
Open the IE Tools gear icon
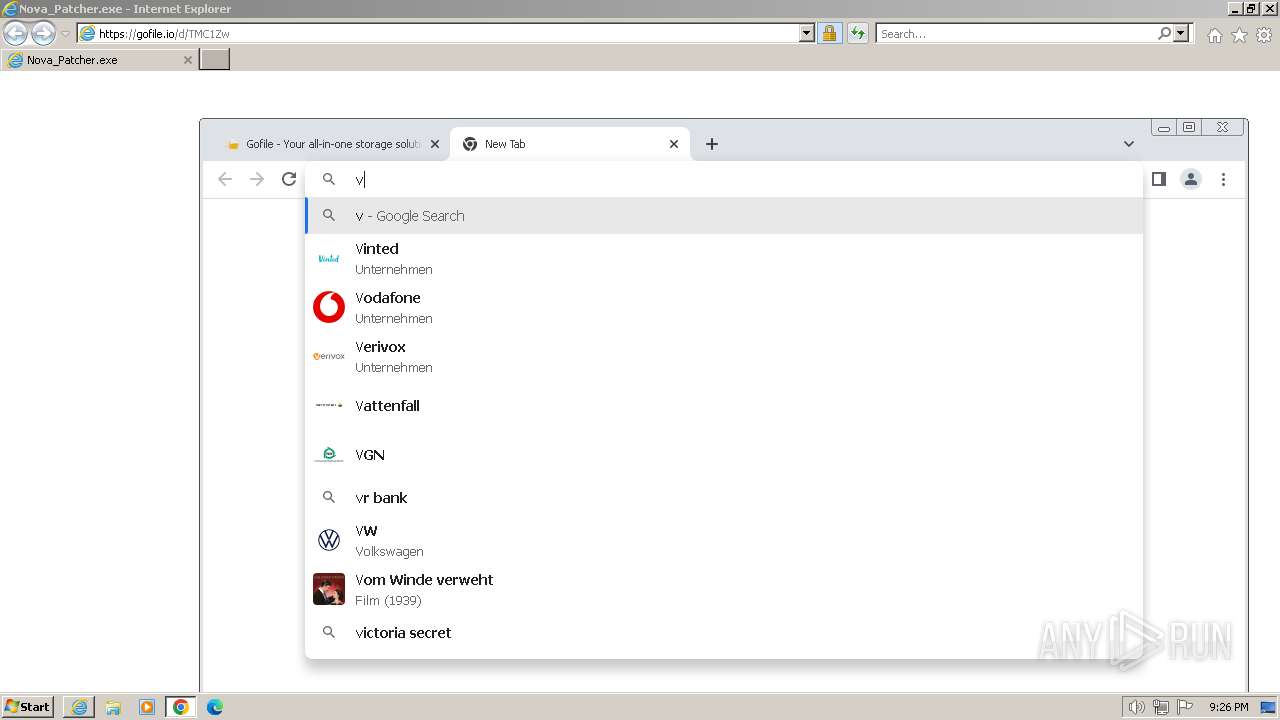point(1264,35)
